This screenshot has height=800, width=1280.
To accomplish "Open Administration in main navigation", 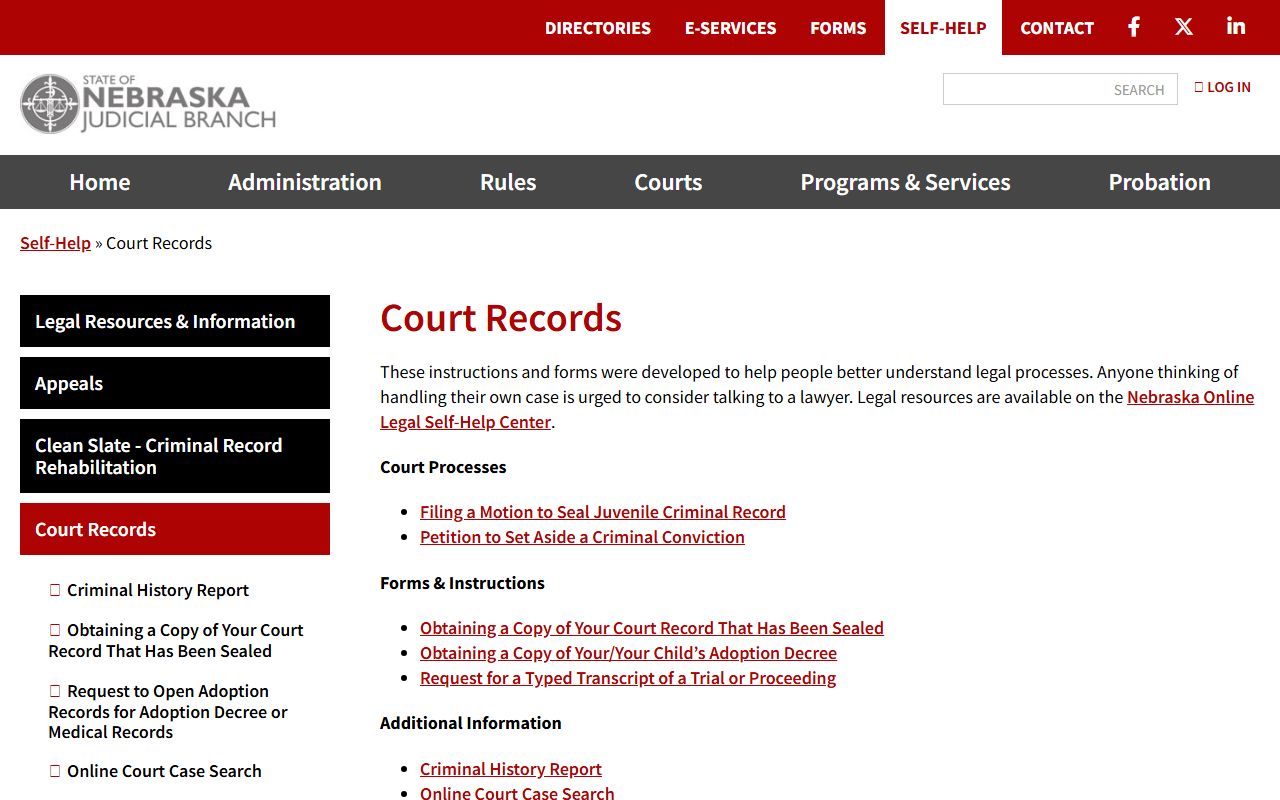I will [305, 182].
